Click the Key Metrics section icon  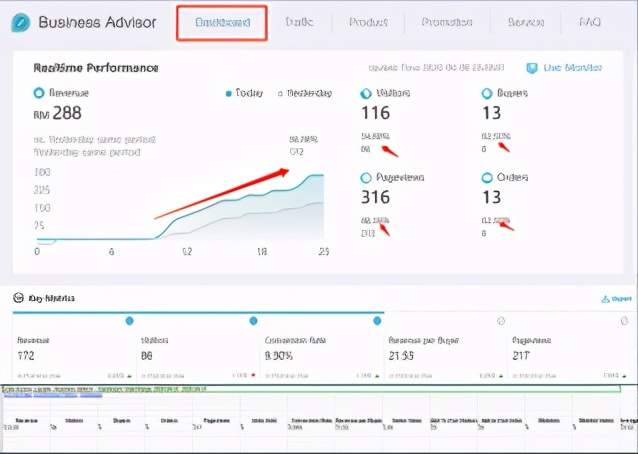pos(20,298)
